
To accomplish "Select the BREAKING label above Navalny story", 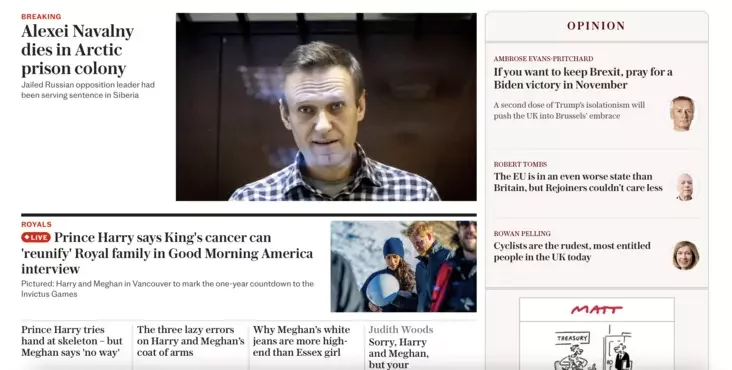I will coord(41,17).
